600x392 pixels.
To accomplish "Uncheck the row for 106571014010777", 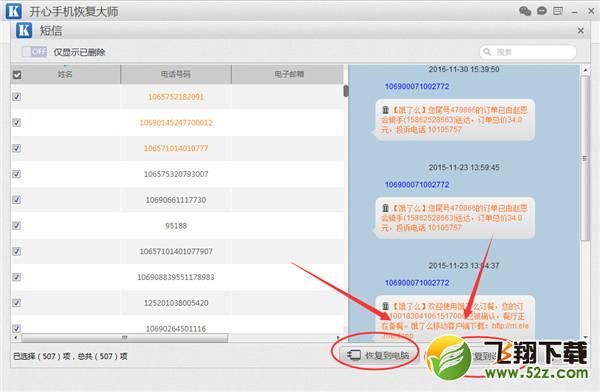I will tap(16, 148).
